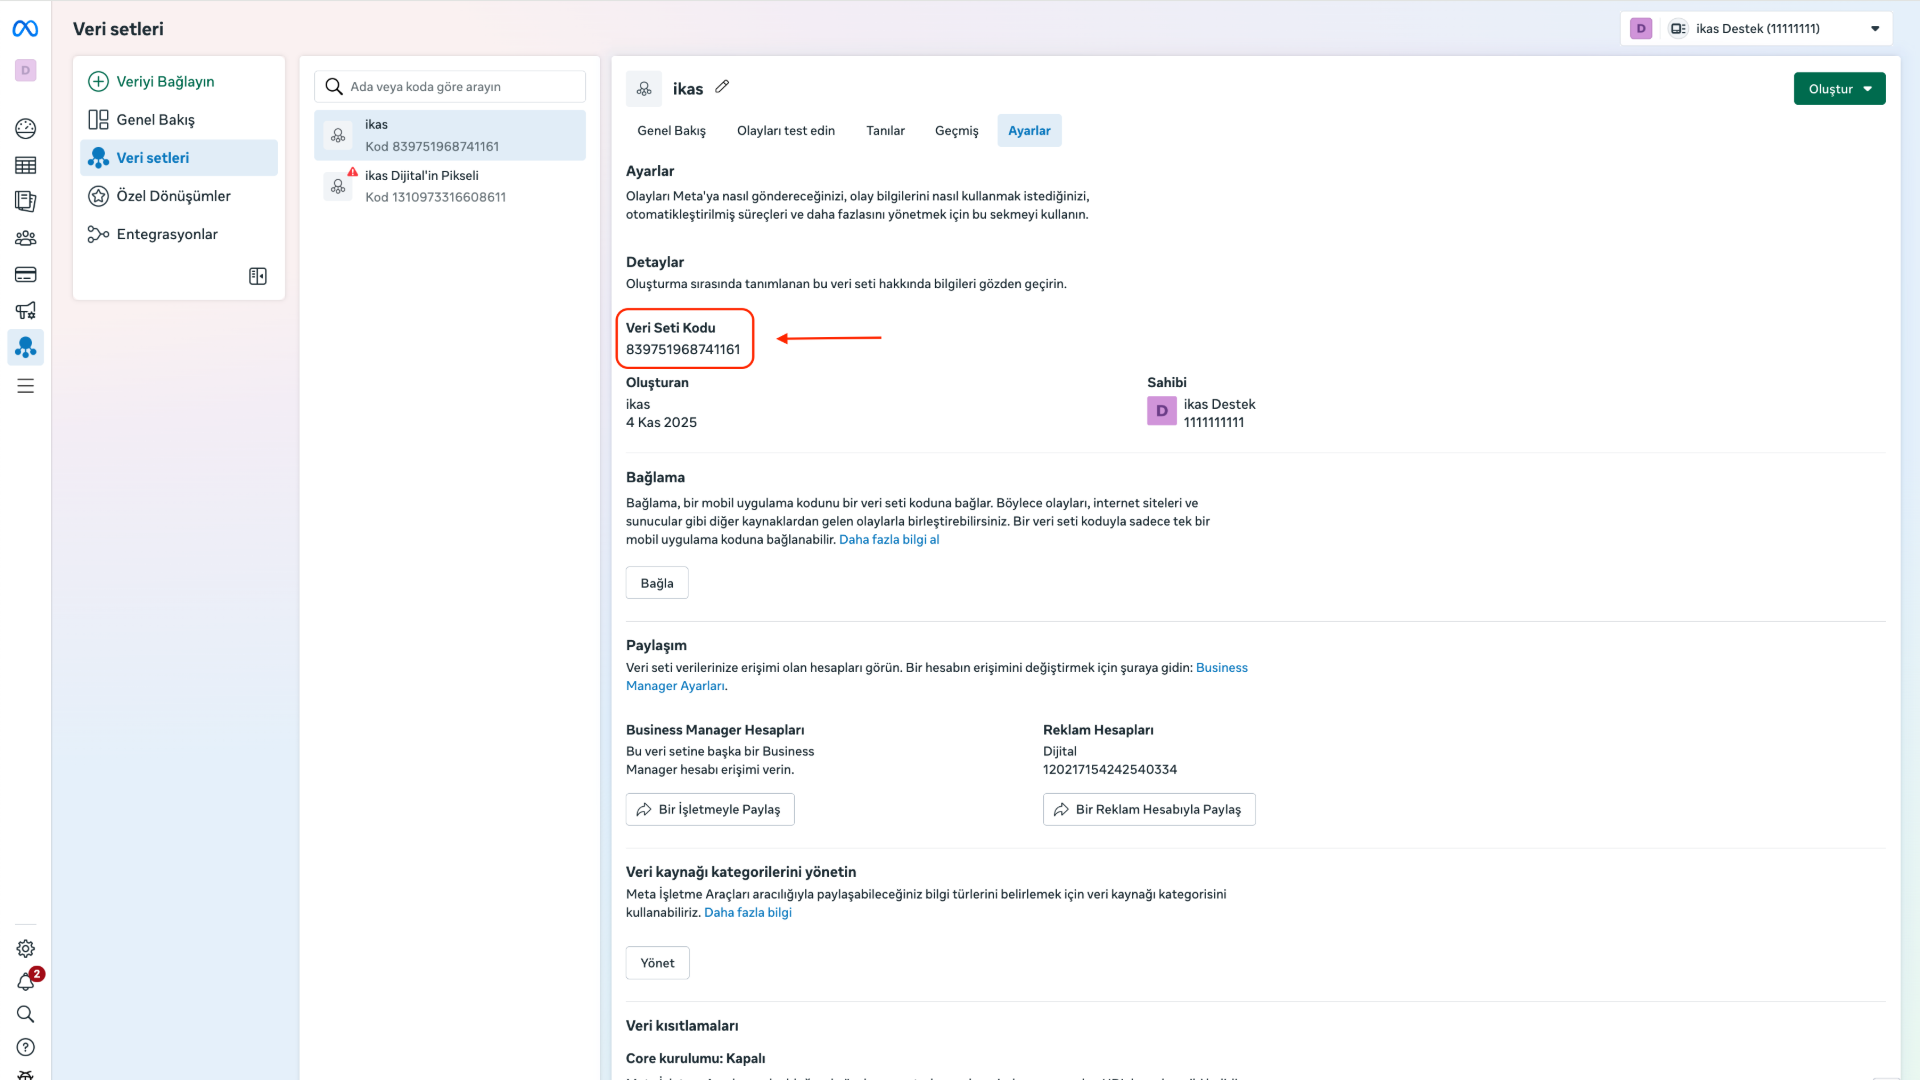The height and width of the screenshot is (1080, 1920).
Task: Select Veri setleri in the side menu
Action: [179, 158]
